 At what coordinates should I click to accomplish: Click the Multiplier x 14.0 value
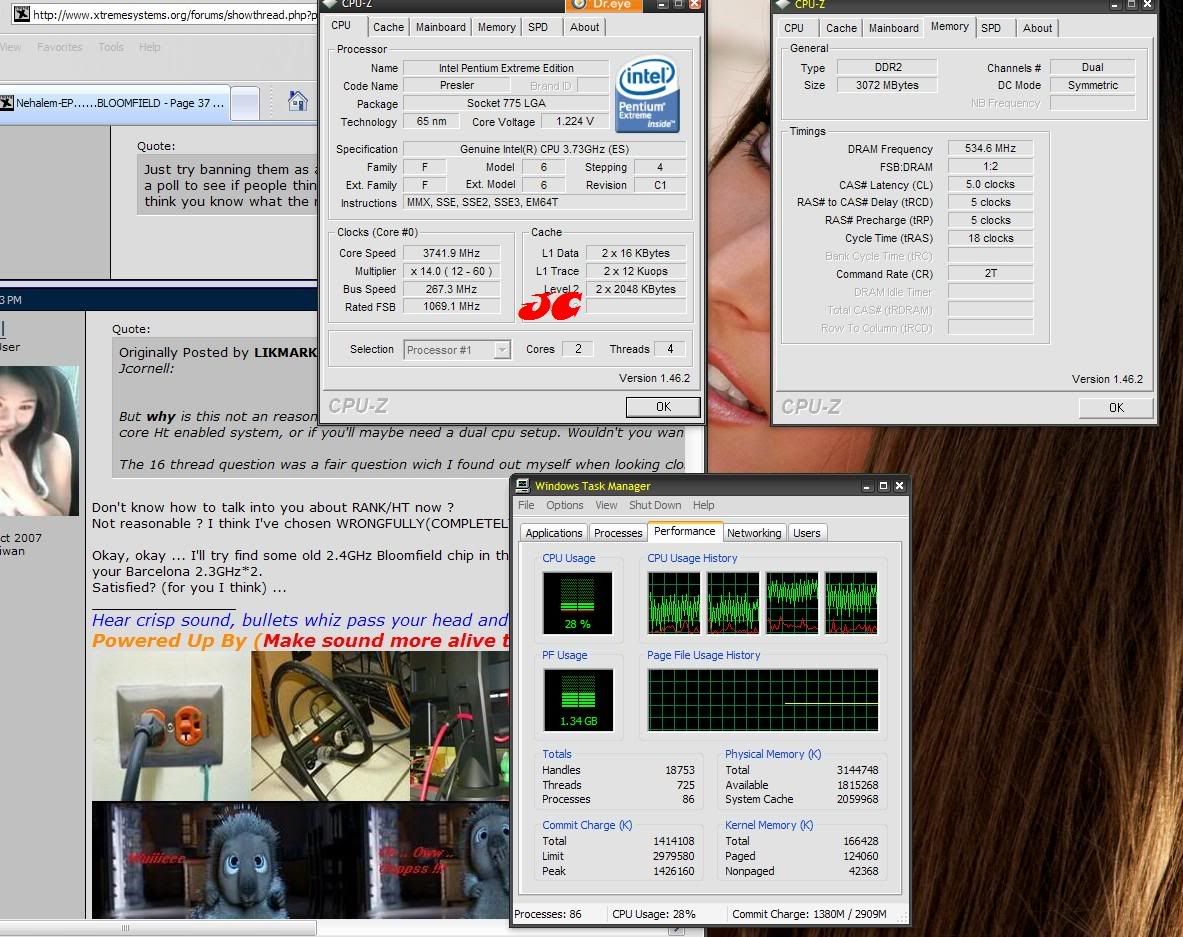pos(451,272)
